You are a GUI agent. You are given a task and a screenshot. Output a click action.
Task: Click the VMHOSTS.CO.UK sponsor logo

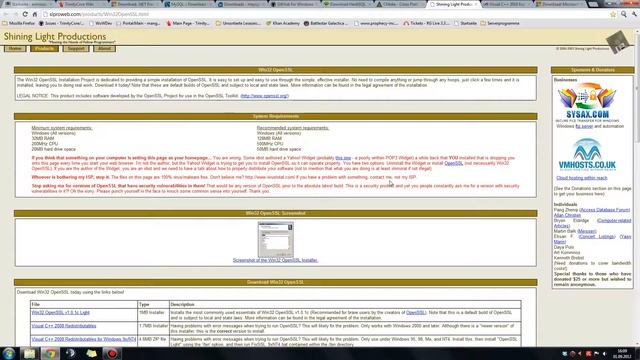587,155
